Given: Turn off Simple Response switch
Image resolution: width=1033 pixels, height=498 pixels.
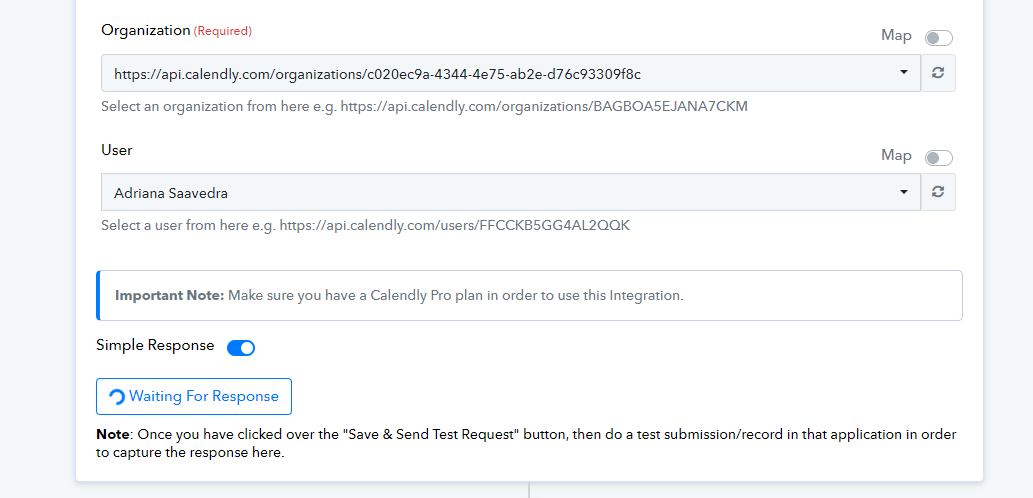Looking at the screenshot, I should 241,348.
